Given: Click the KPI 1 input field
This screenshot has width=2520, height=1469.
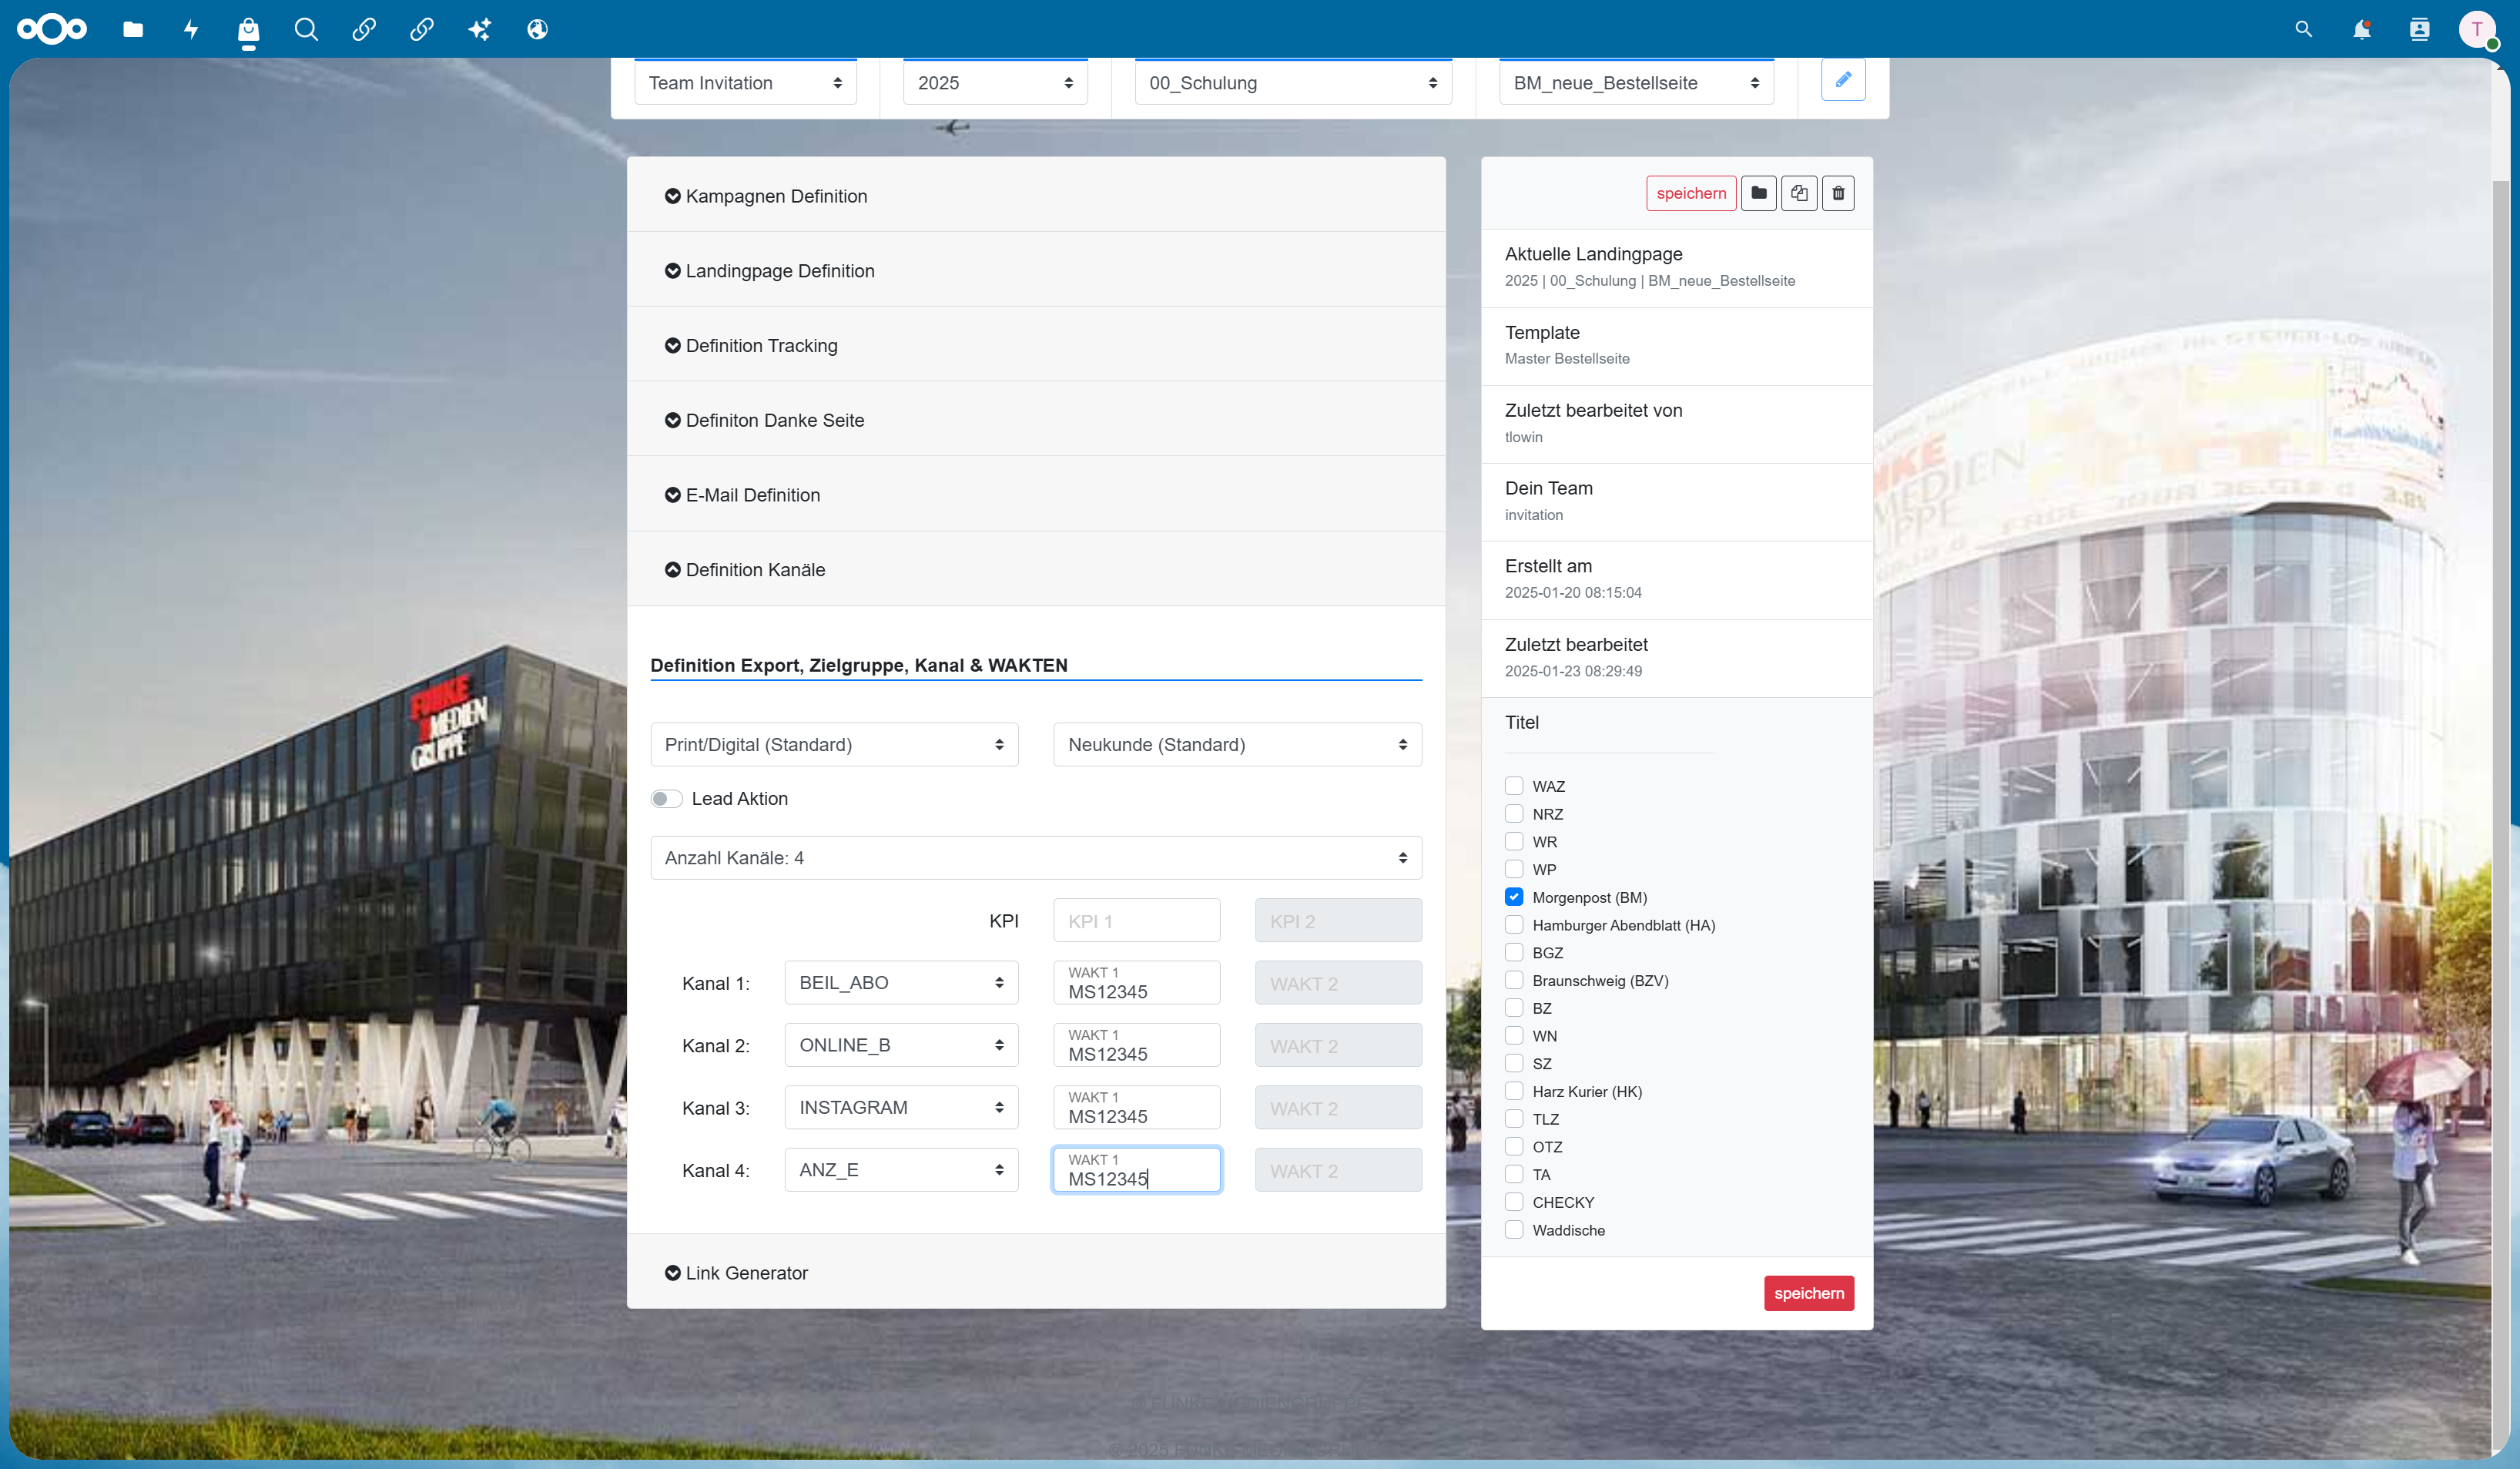Looking at the screenshot, I should [1136, 920].
